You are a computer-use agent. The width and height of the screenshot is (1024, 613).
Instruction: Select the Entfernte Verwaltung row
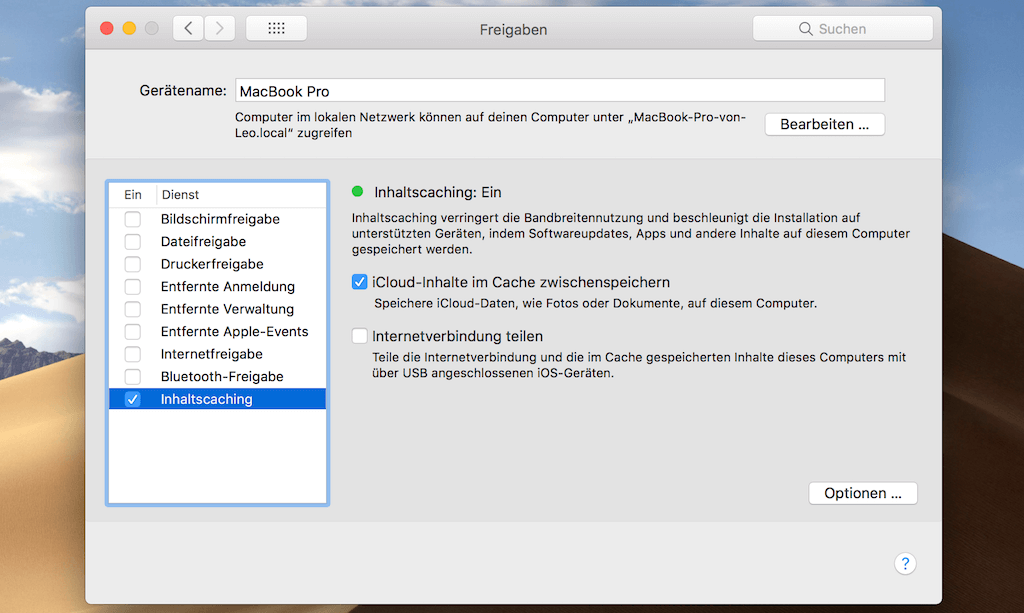[x=217, y=309]
